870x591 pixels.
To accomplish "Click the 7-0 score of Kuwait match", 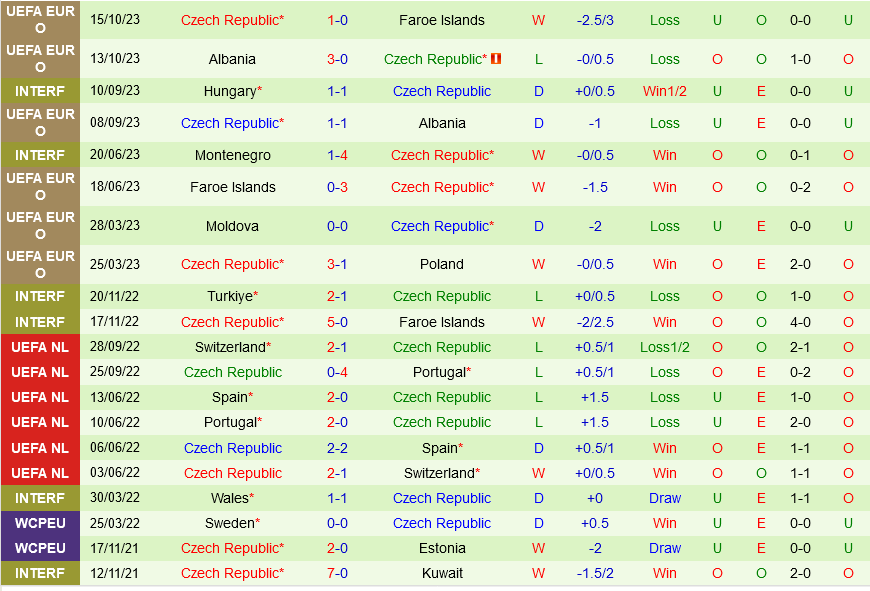I will 337,573.
